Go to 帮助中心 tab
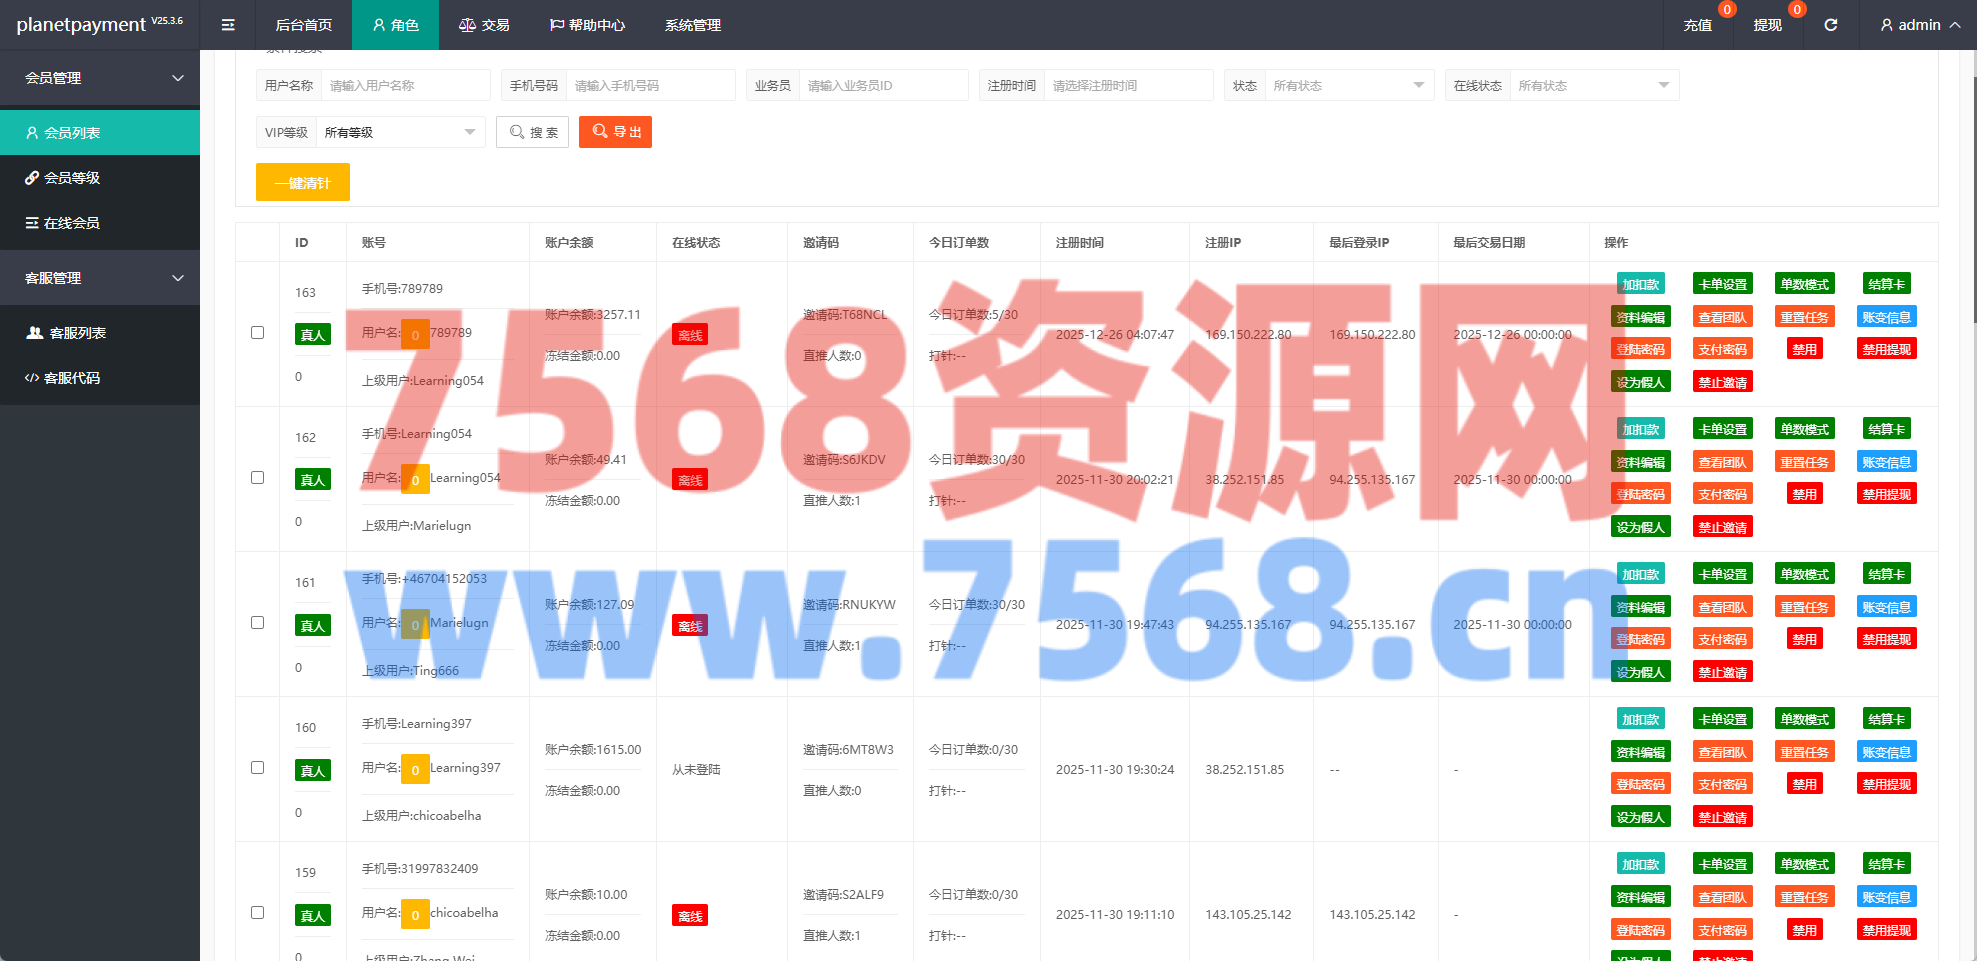Image resolution: width=1977 pixels, height=961 pixels. pyautogui.click(x=587, y=25)
